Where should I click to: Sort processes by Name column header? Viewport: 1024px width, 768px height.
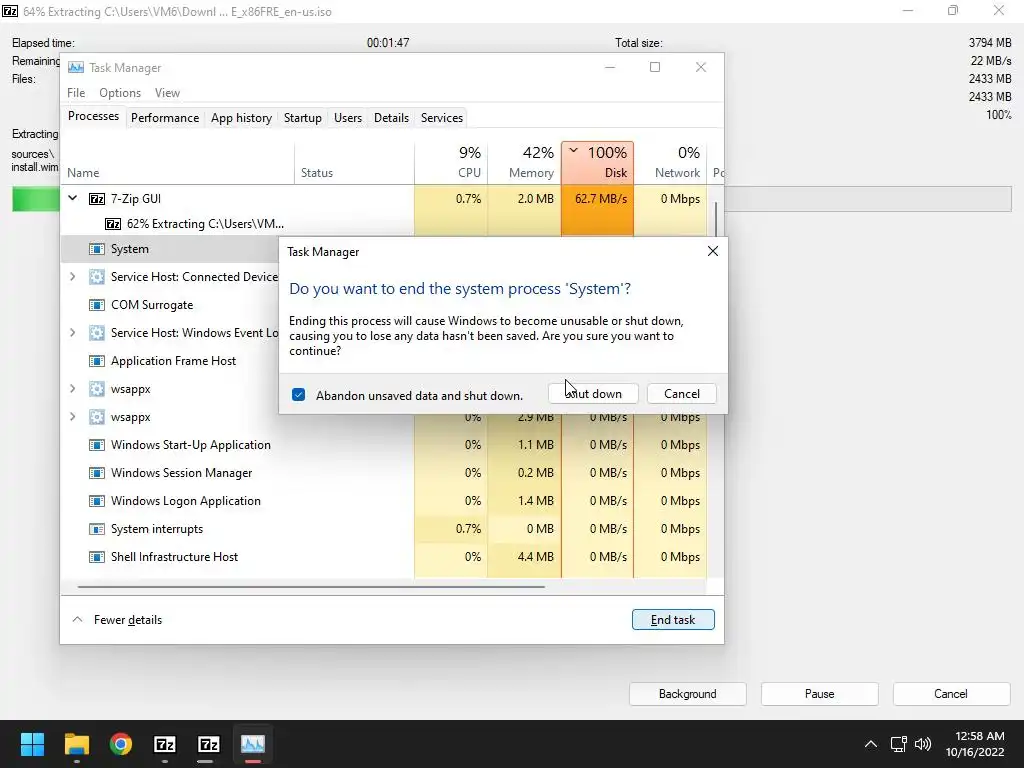pos(178,162)
